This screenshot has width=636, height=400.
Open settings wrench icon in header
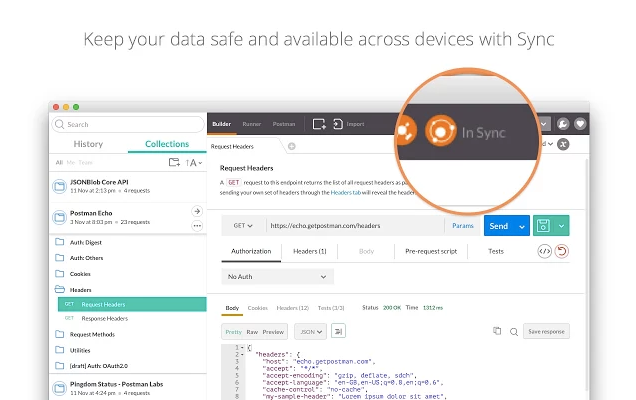point(563,124)
